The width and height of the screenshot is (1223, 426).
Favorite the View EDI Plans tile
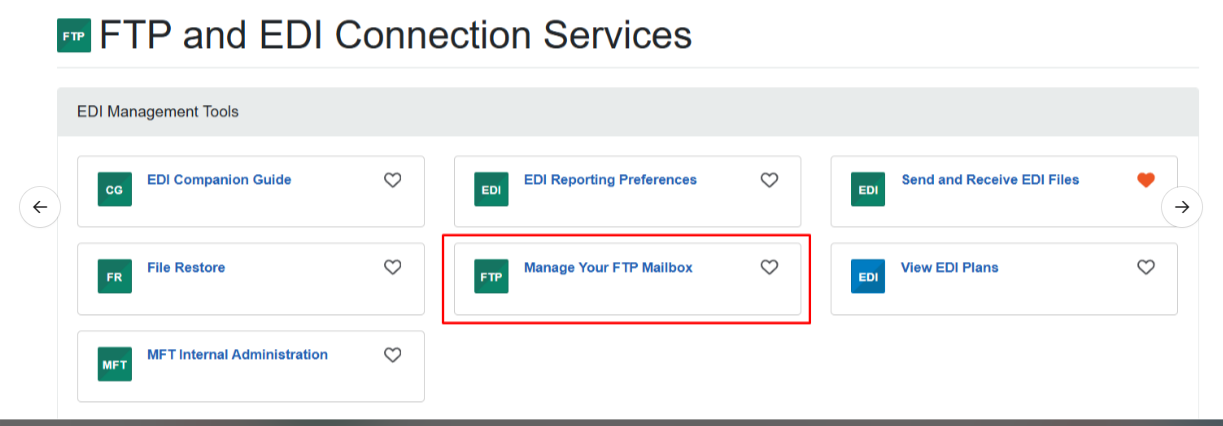pyautogui.click(x=1146, y=267)
